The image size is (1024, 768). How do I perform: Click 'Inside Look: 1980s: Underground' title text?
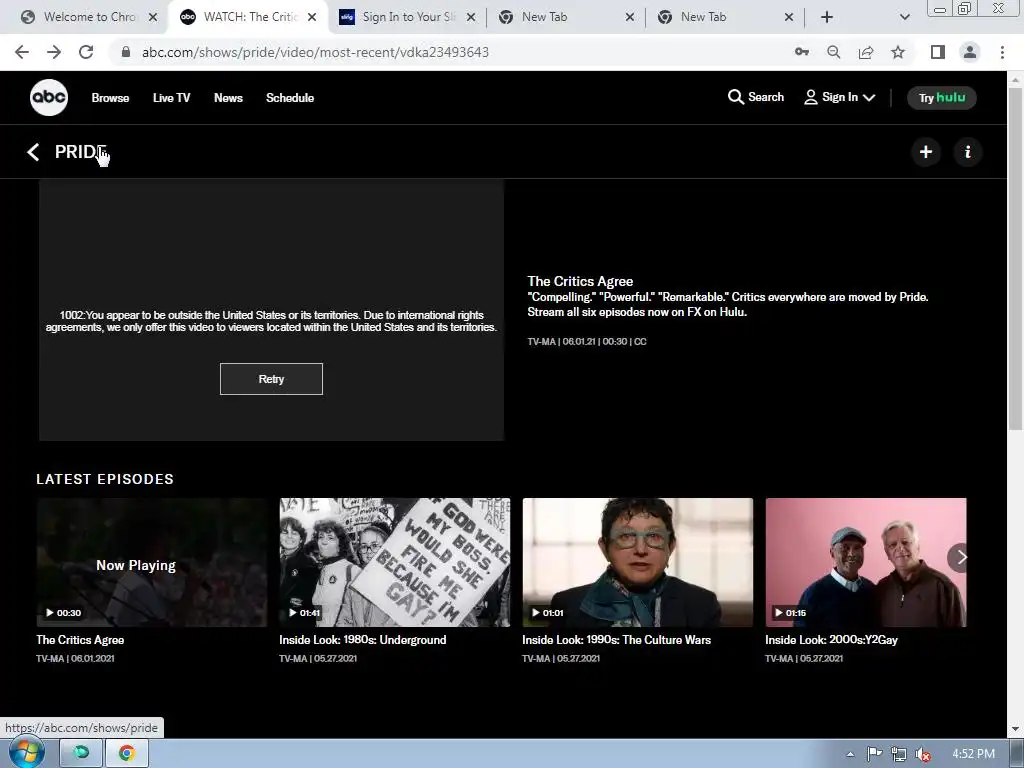point(362,640)
